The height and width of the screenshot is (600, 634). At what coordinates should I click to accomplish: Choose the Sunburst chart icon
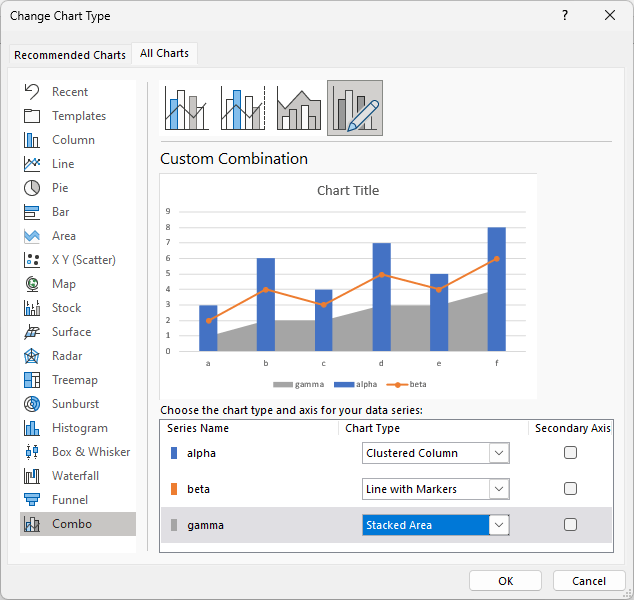(x=32, y=404)
